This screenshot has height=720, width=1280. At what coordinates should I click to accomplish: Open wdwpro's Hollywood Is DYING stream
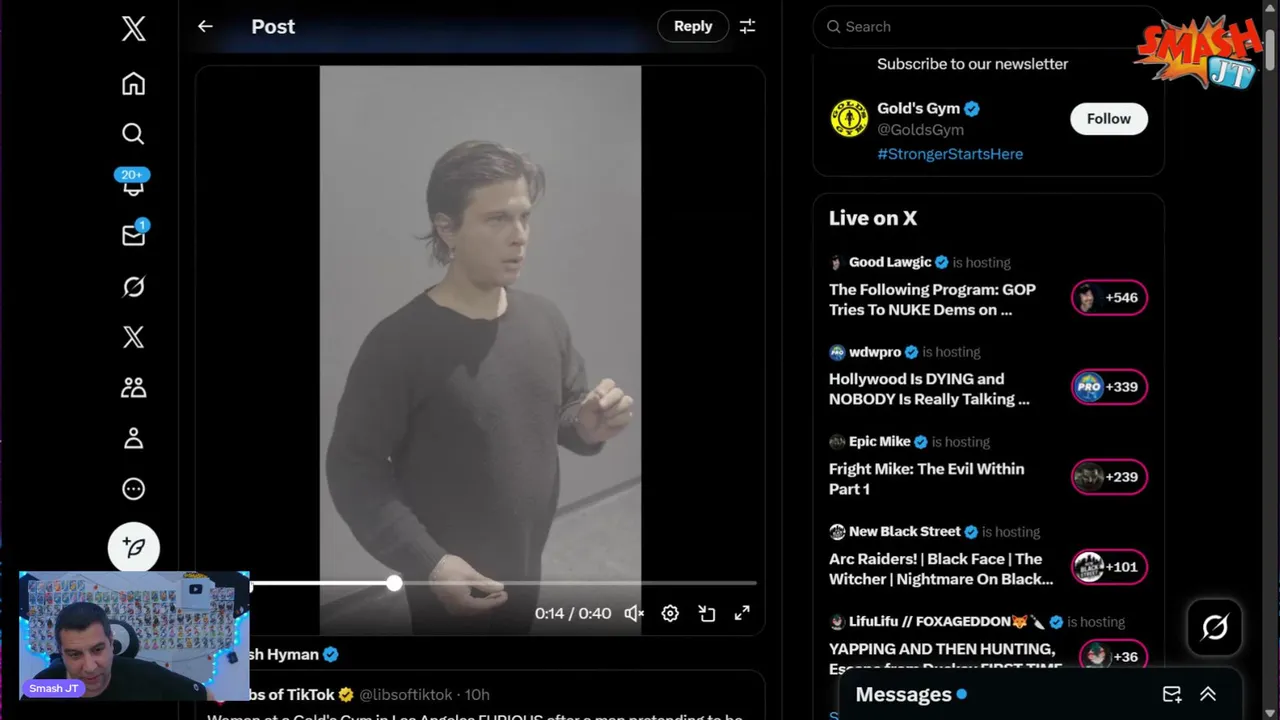point(929,389)
